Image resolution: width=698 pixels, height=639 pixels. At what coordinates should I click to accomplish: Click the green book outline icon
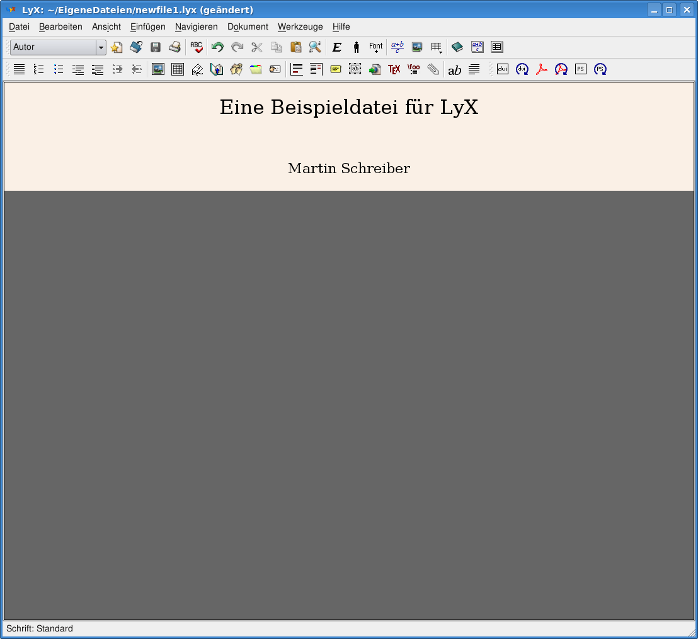457,47
